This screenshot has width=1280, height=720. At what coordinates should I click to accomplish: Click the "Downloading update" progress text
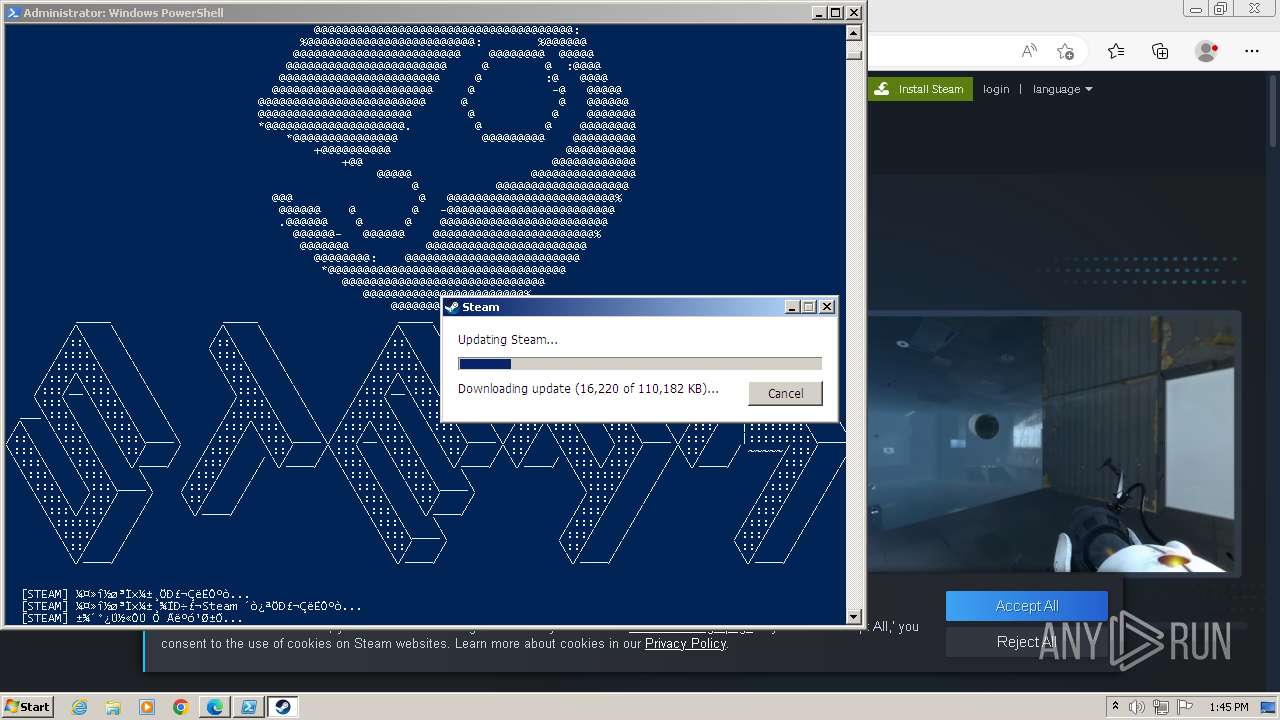588,389
